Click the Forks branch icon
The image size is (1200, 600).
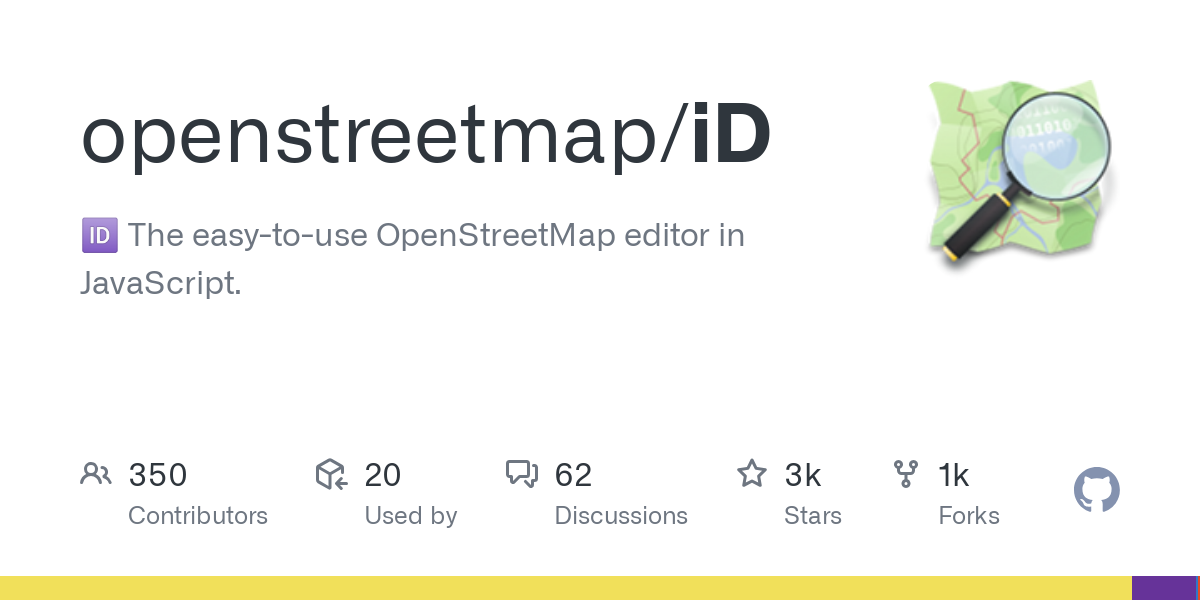tap(906, 474)
